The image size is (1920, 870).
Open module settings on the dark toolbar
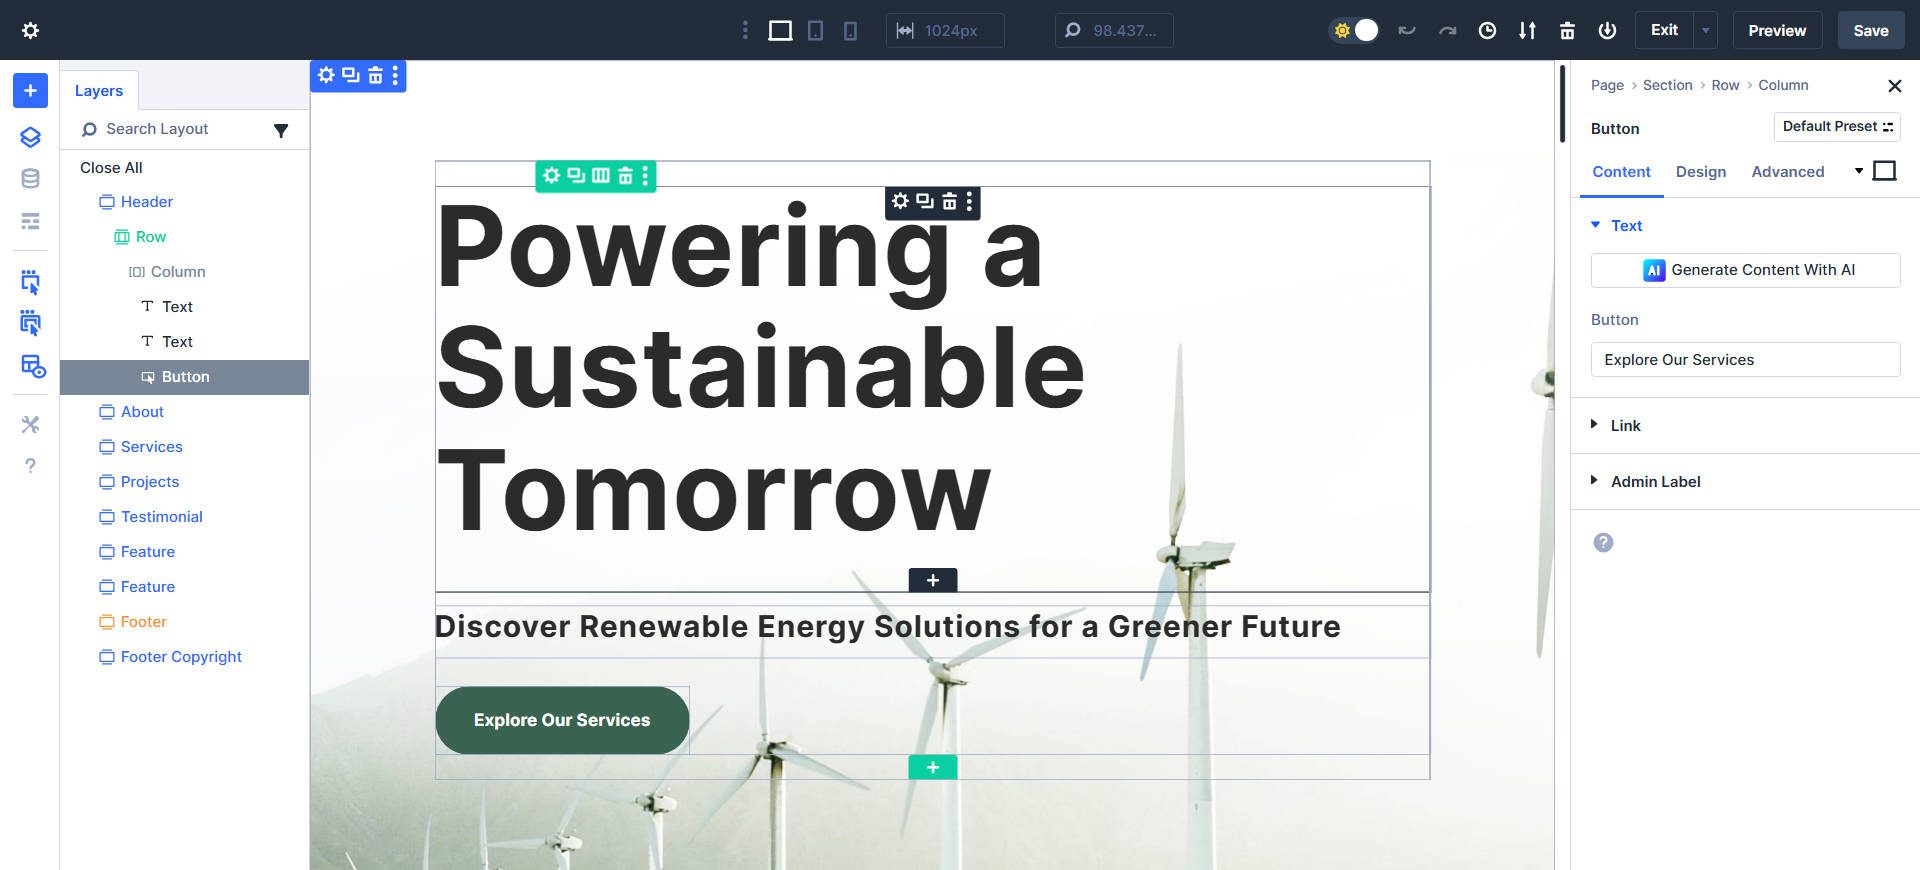900,202
